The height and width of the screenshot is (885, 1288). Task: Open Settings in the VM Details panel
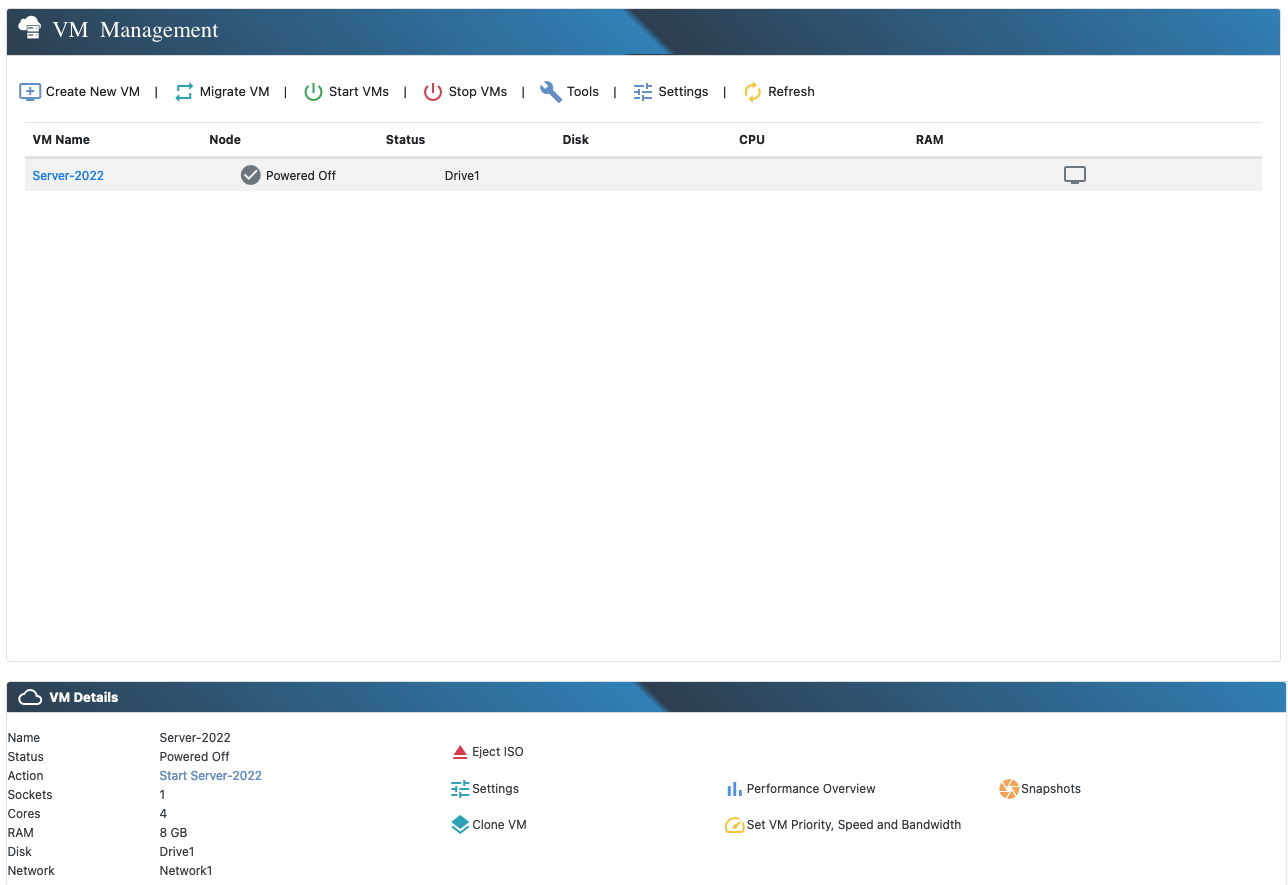click(x=495, y=789)
